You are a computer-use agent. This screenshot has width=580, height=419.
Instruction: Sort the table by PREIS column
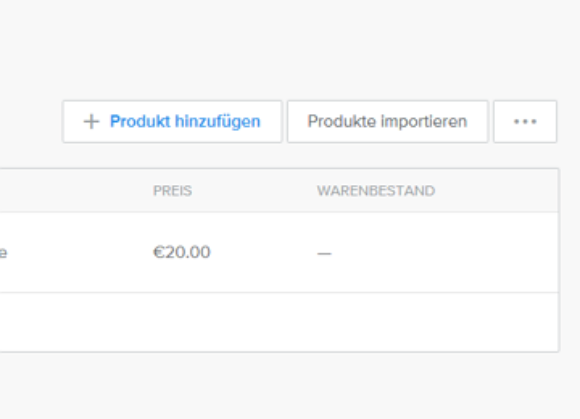(172, 191)
